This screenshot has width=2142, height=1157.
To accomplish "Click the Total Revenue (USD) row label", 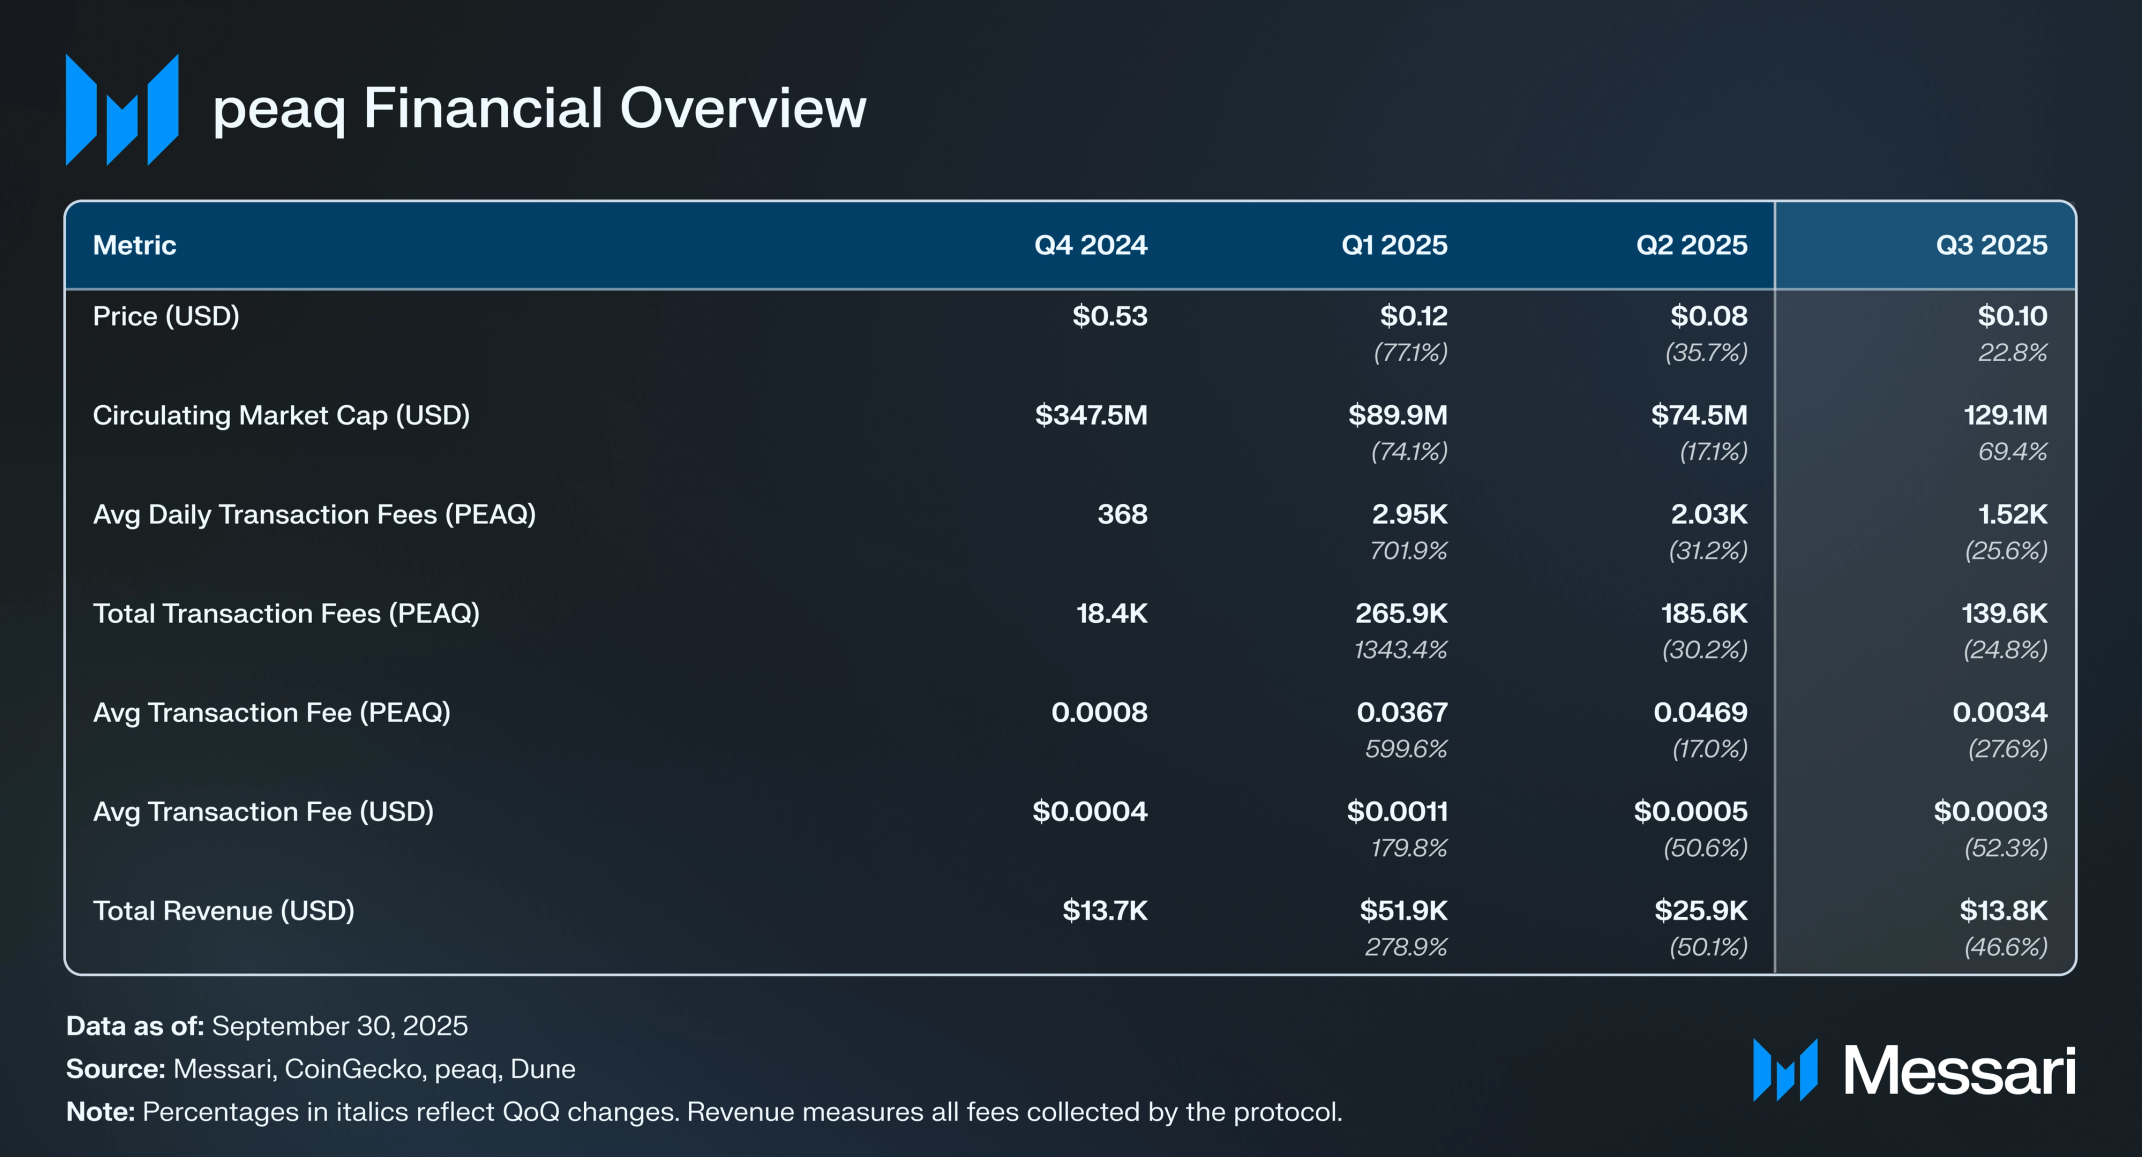I will tap(223, 911).
